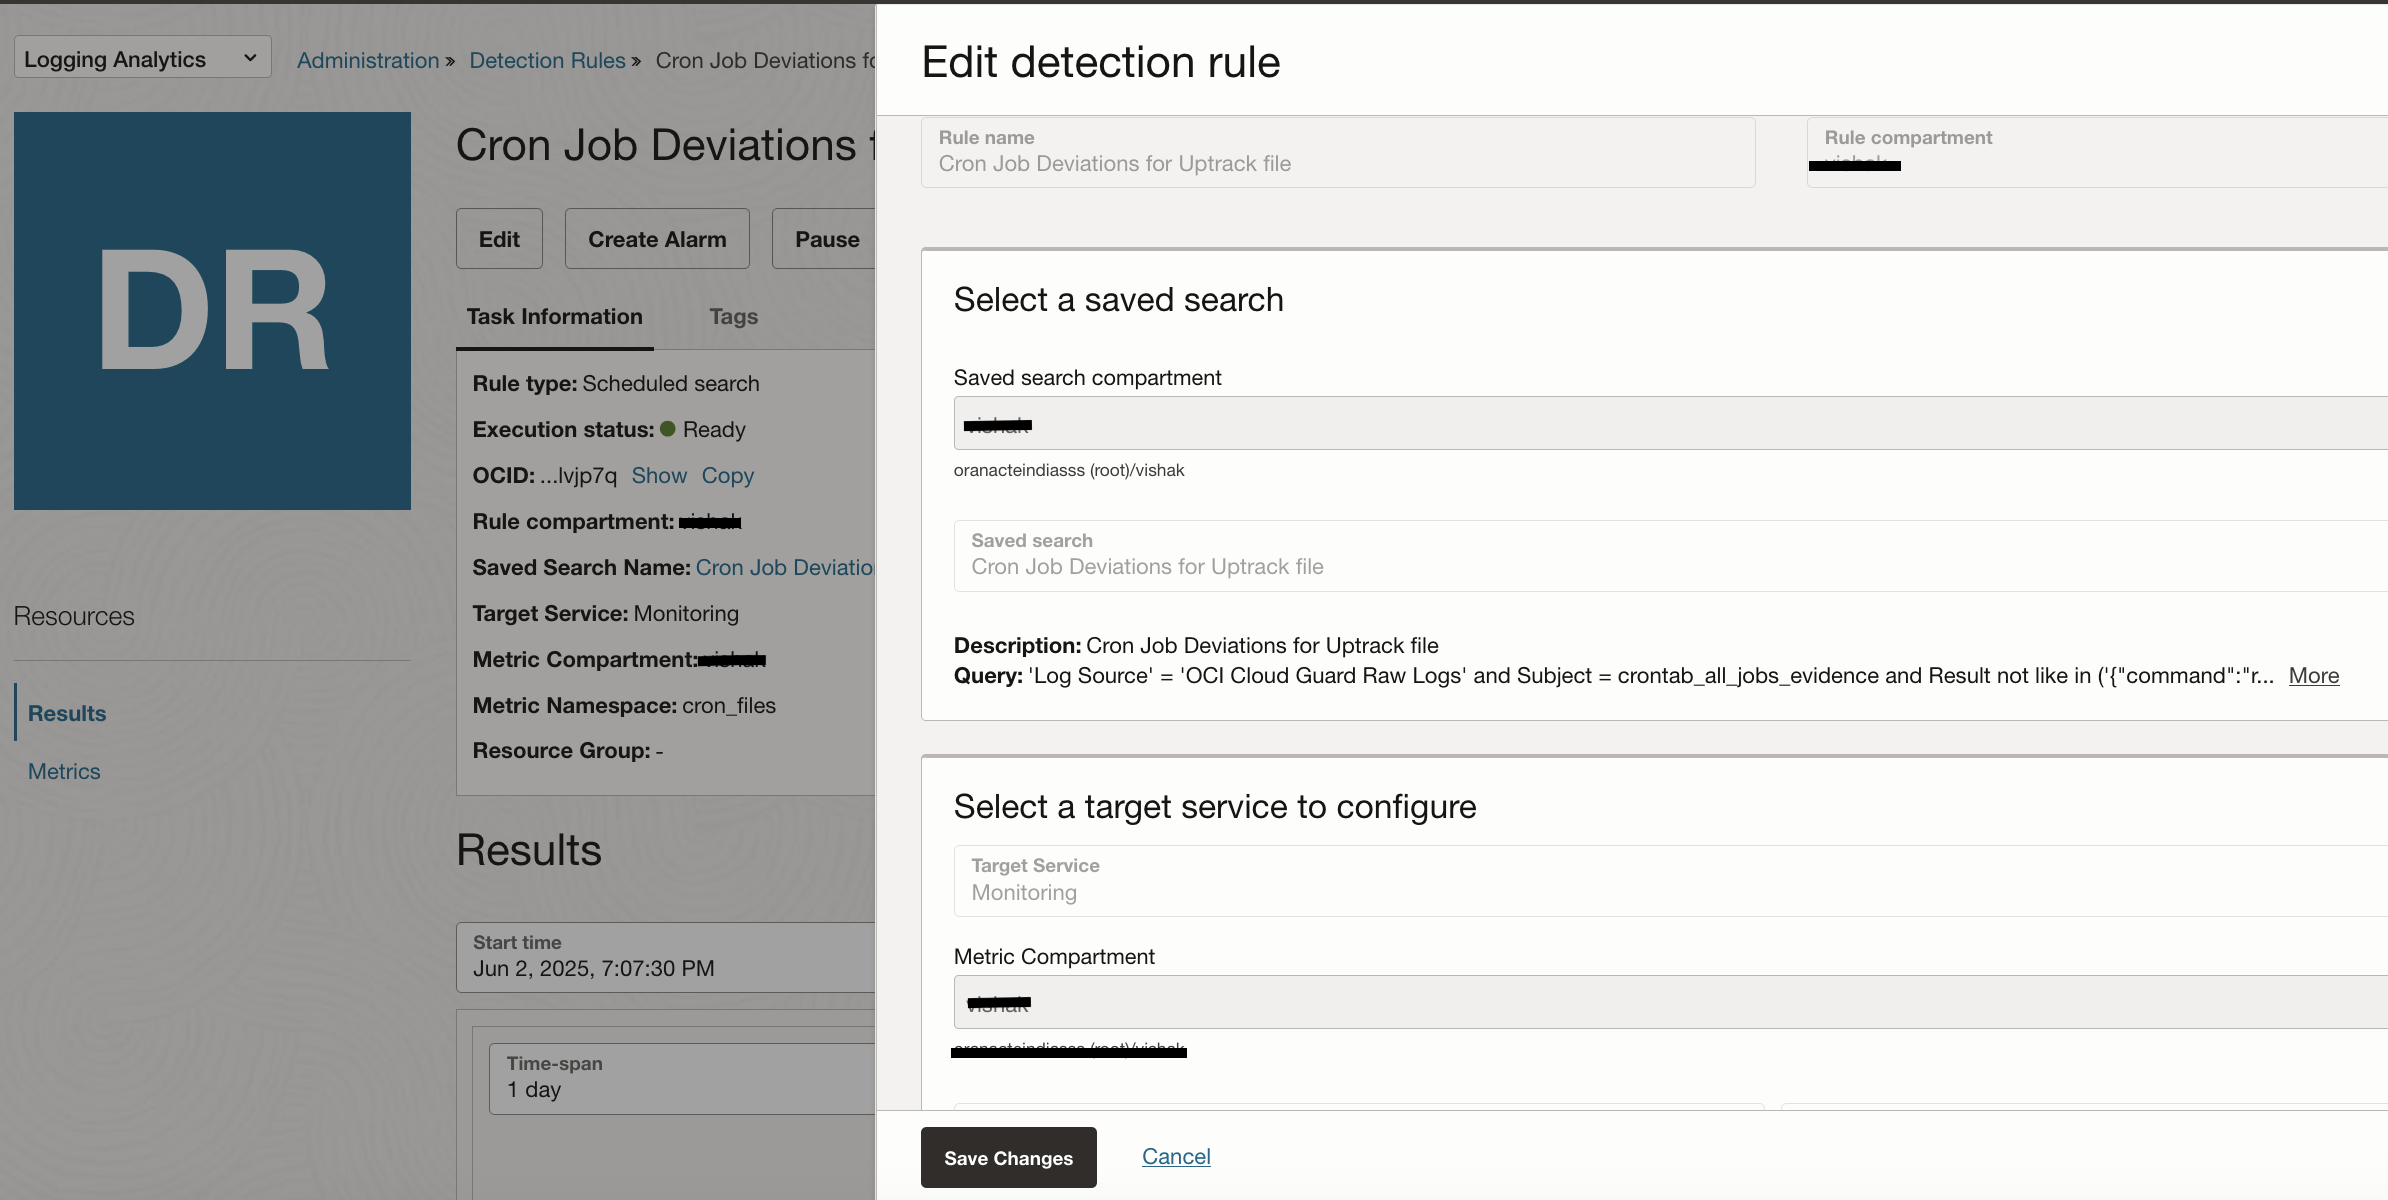This screenshot has height=1200, width=2388.
Task: Pause the detection rule
Action: (x=827, y=238)
